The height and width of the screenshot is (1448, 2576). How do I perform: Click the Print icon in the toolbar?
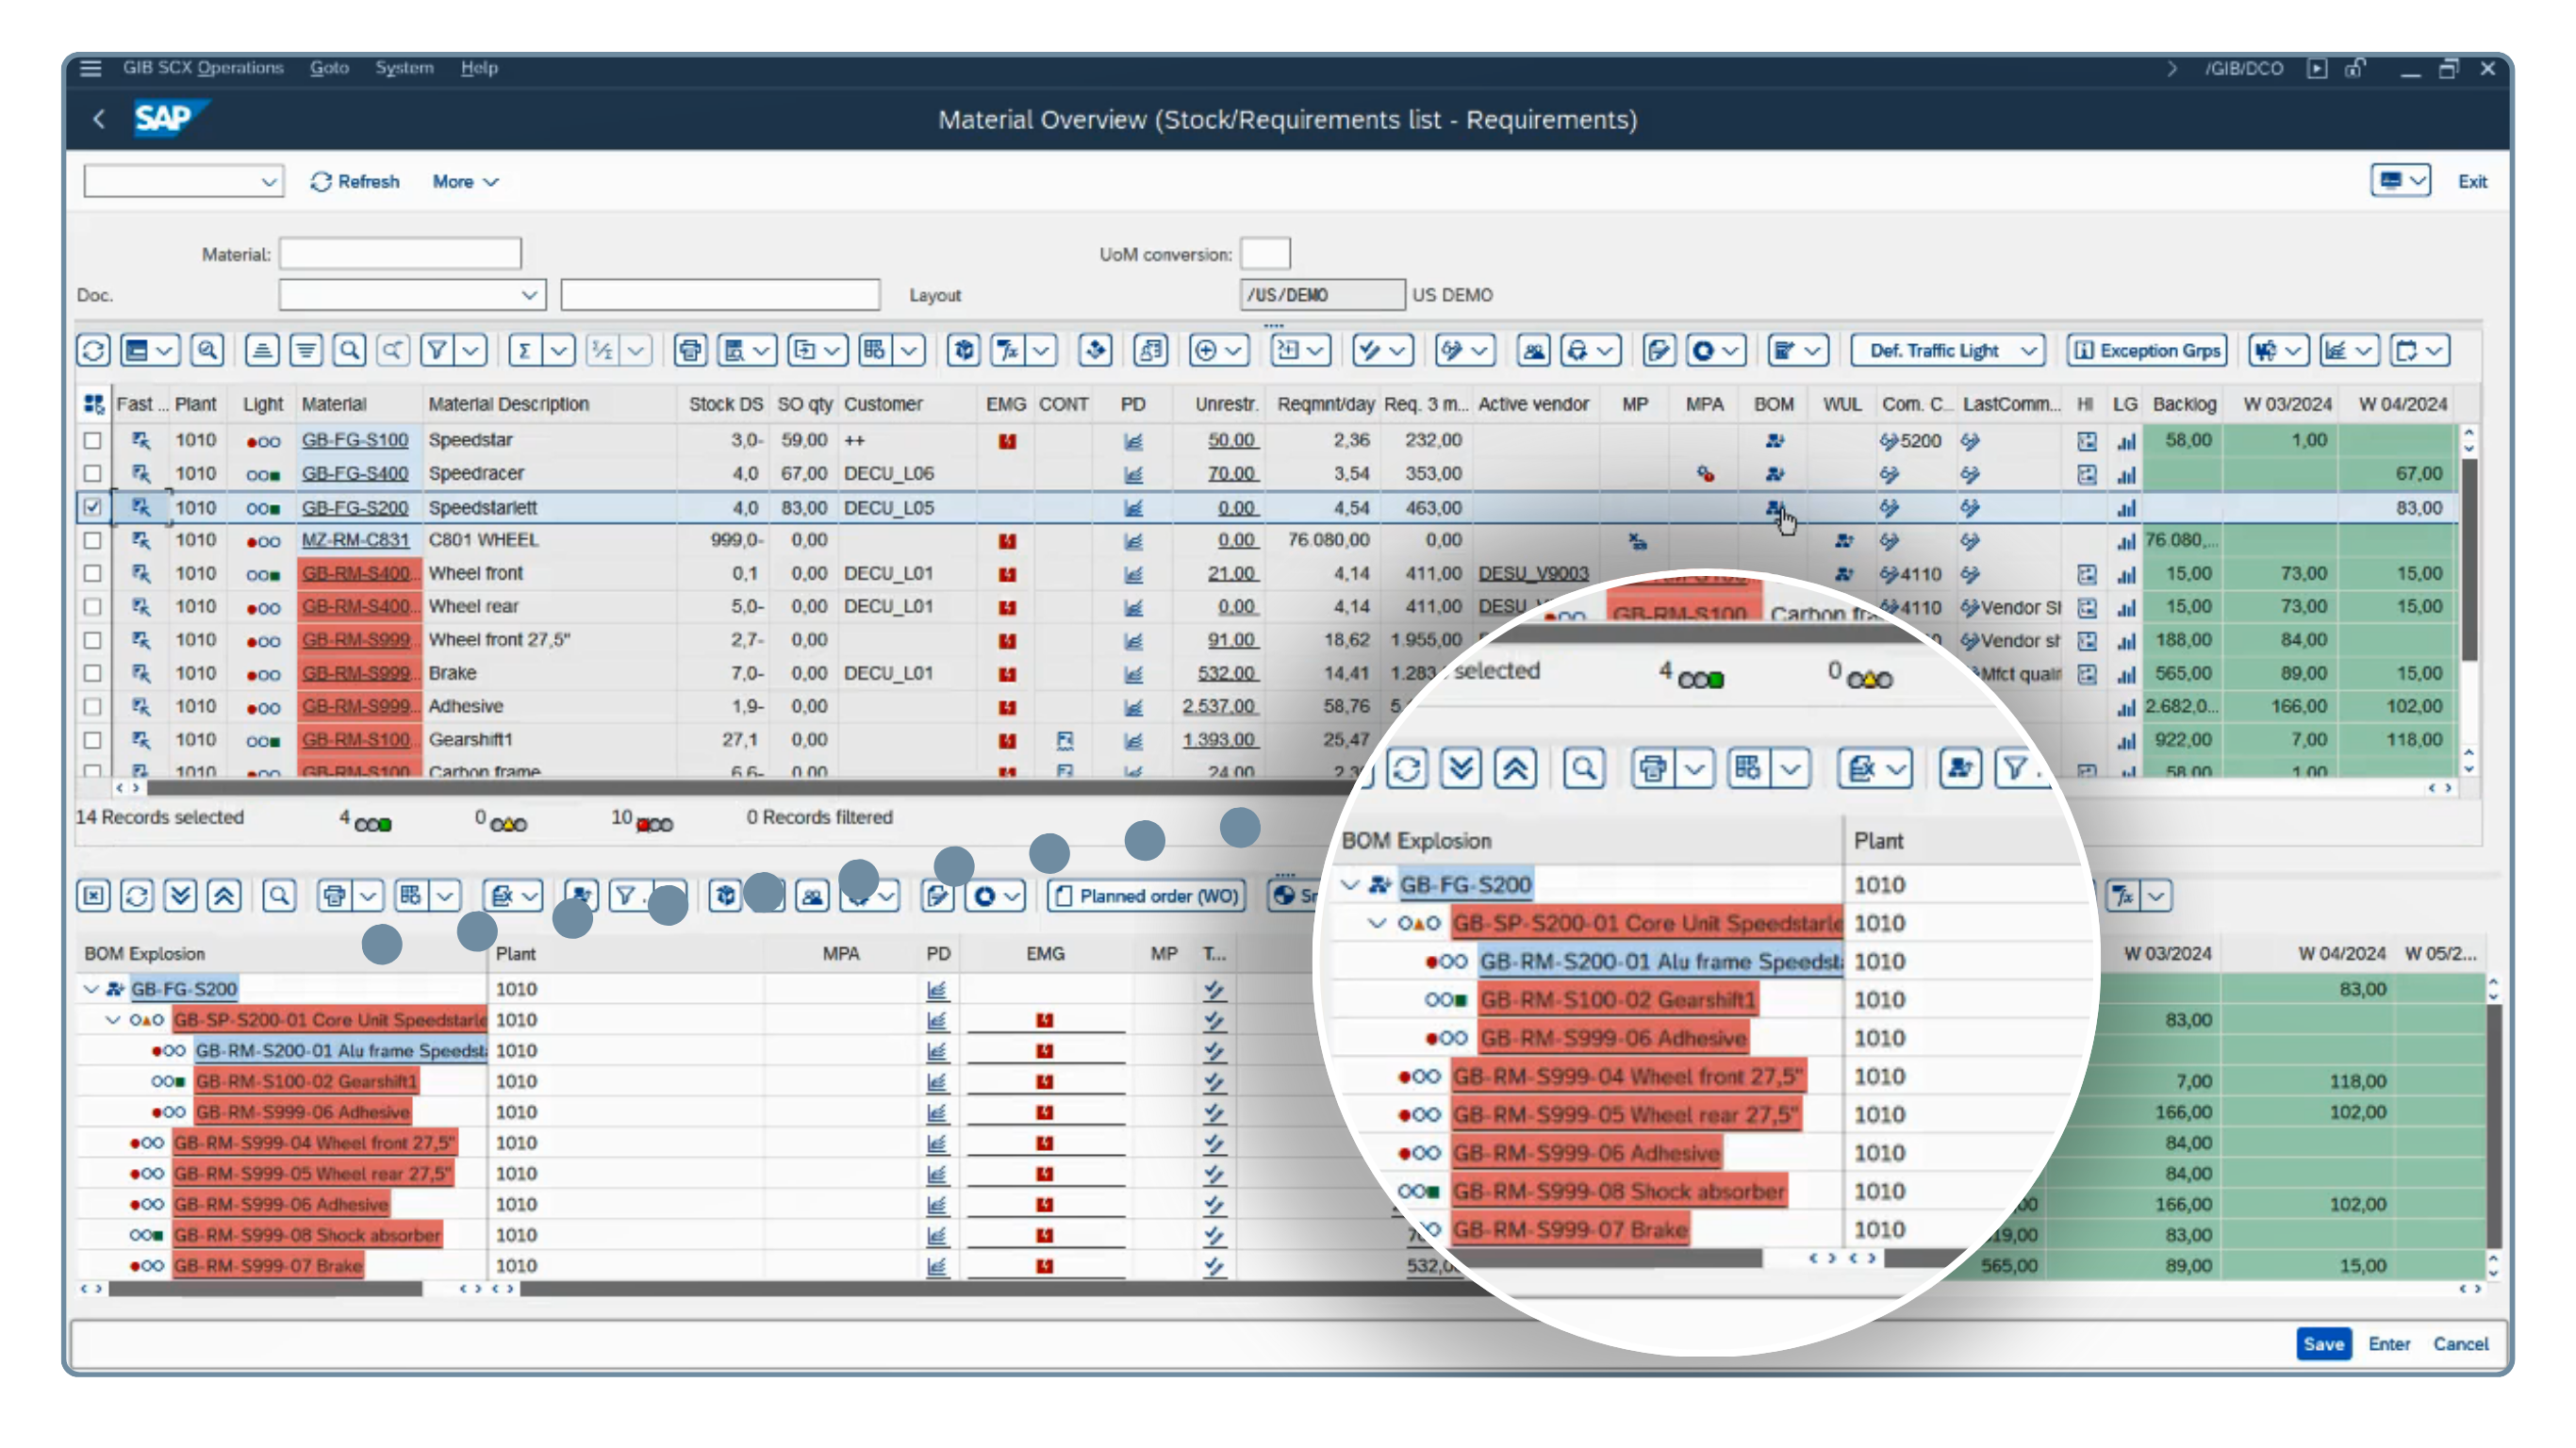pos(688,350)
